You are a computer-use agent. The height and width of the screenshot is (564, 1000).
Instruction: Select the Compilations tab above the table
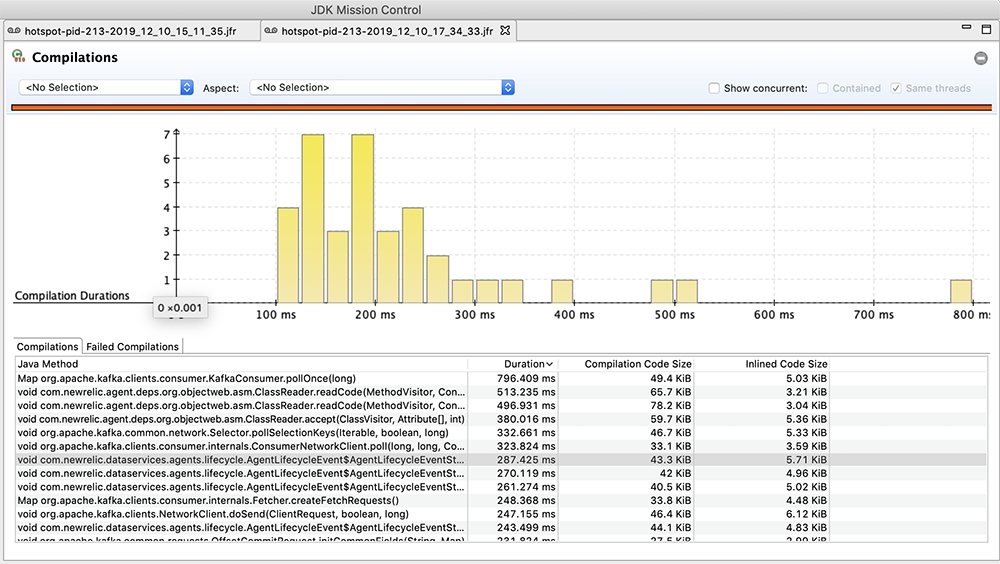click(x=47, y=347)
